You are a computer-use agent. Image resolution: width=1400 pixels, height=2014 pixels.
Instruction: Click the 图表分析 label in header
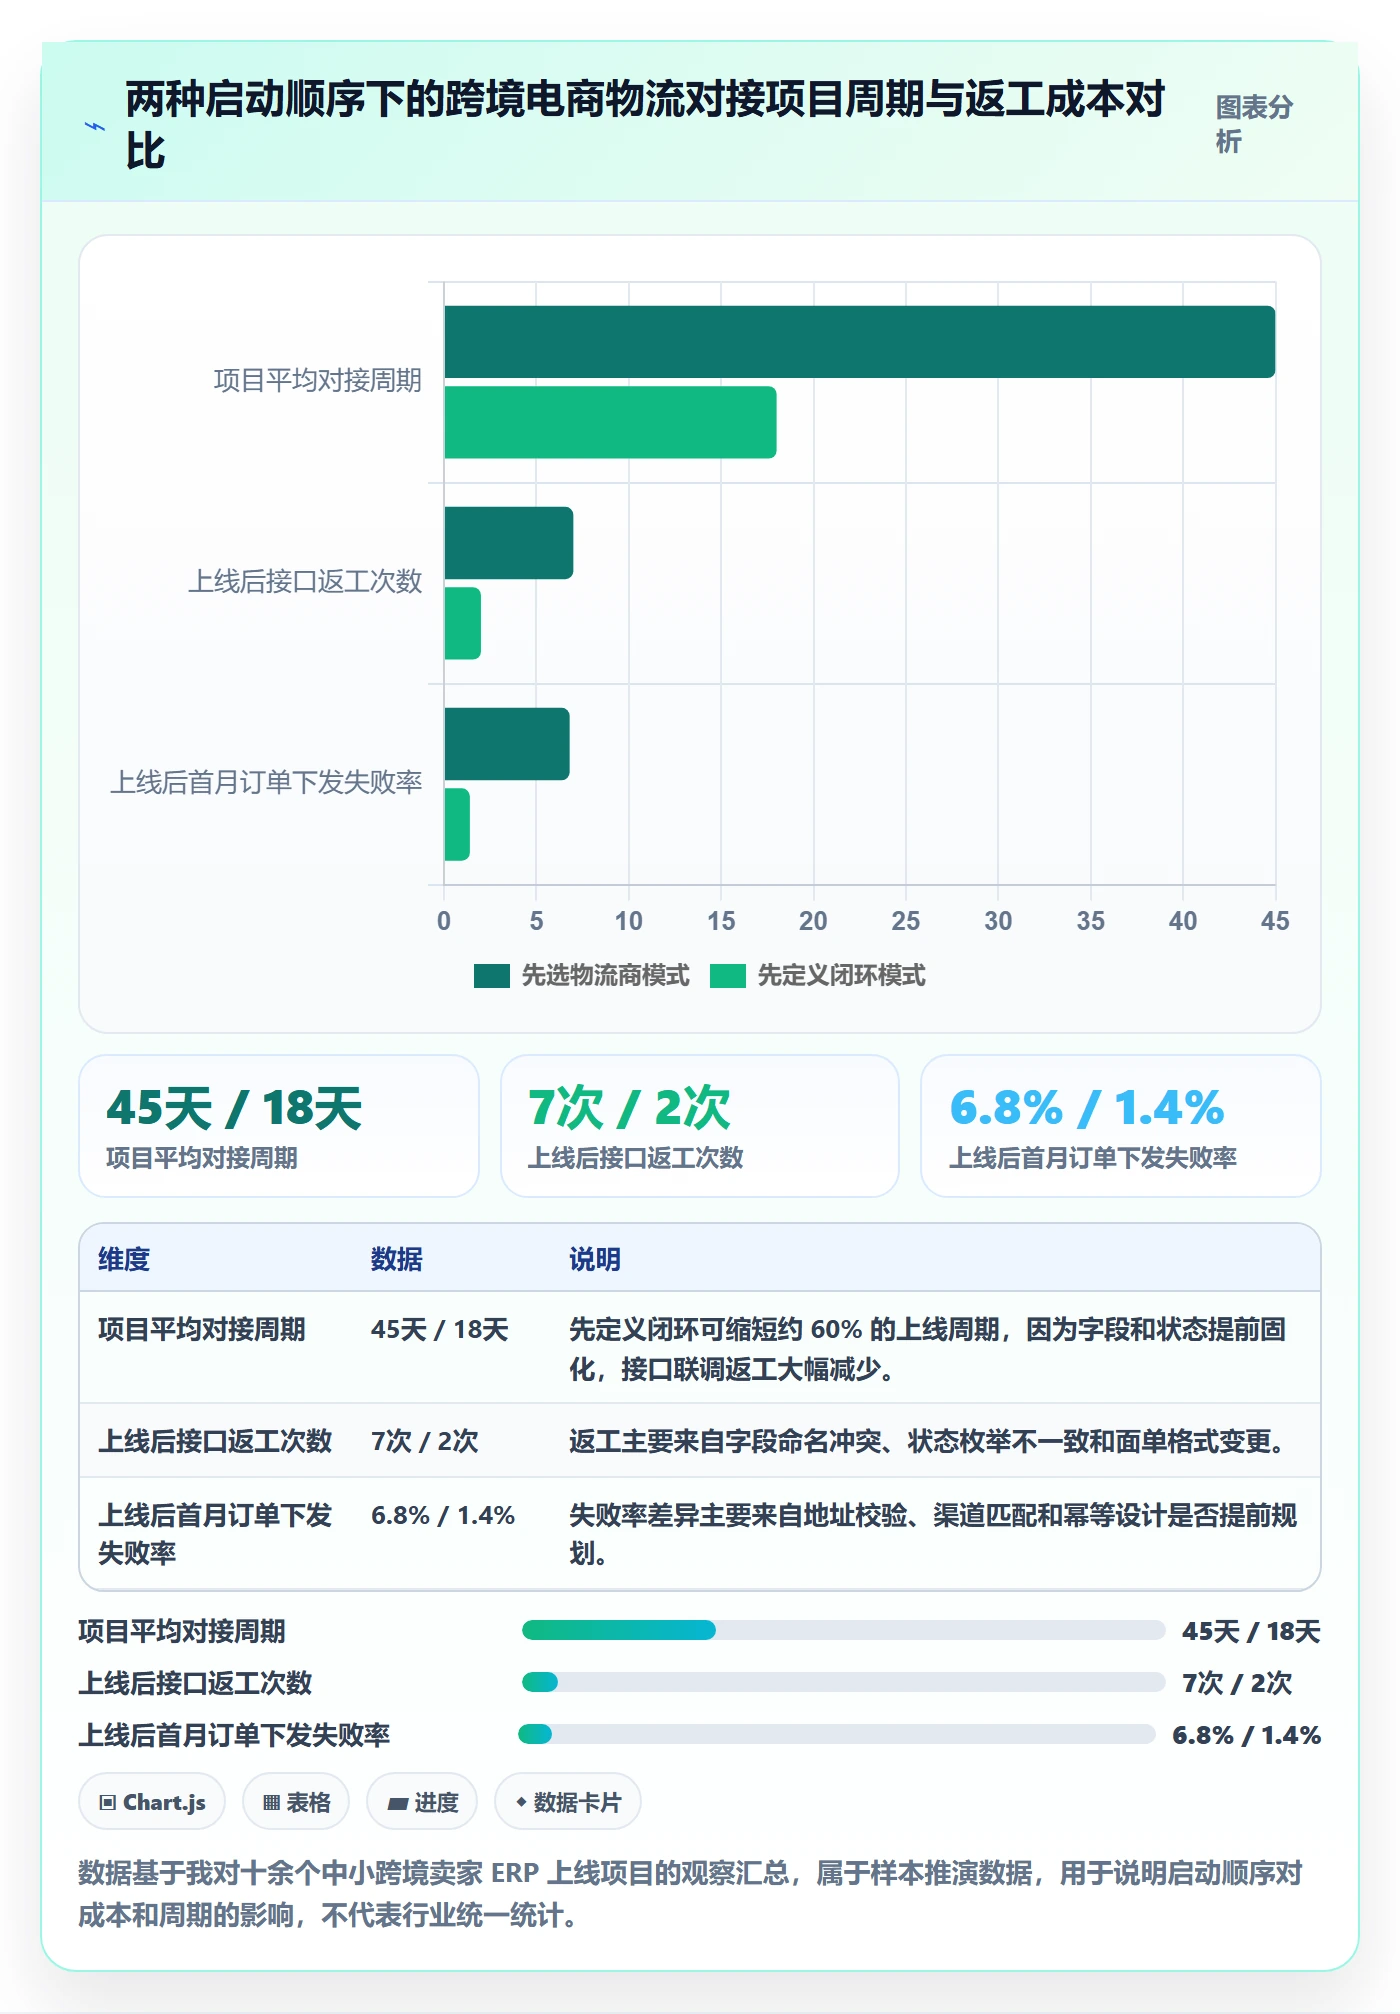1254,124
